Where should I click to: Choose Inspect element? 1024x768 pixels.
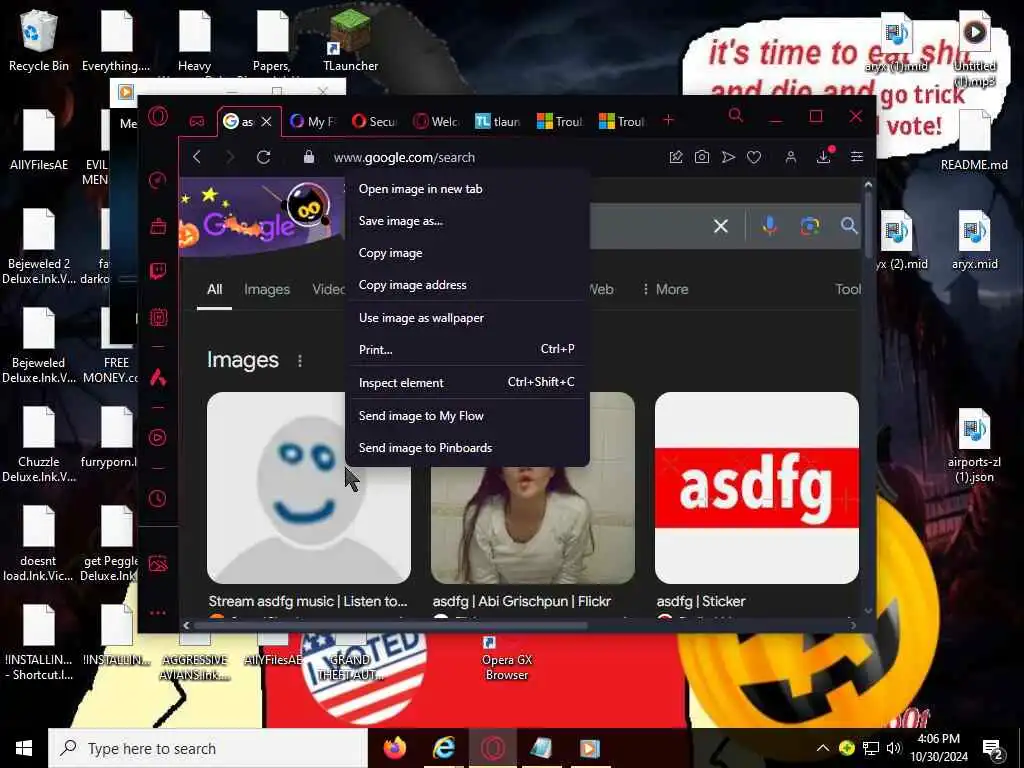pyautogui.click(x=467, y=383)
